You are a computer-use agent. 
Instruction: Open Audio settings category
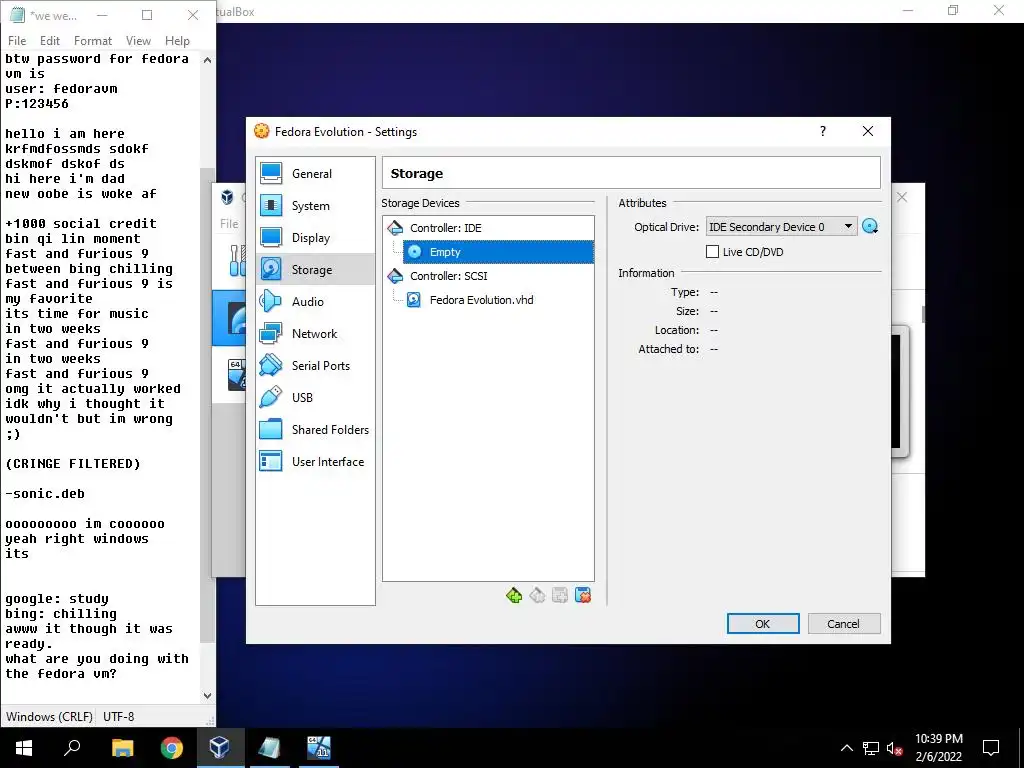point(315,302)
